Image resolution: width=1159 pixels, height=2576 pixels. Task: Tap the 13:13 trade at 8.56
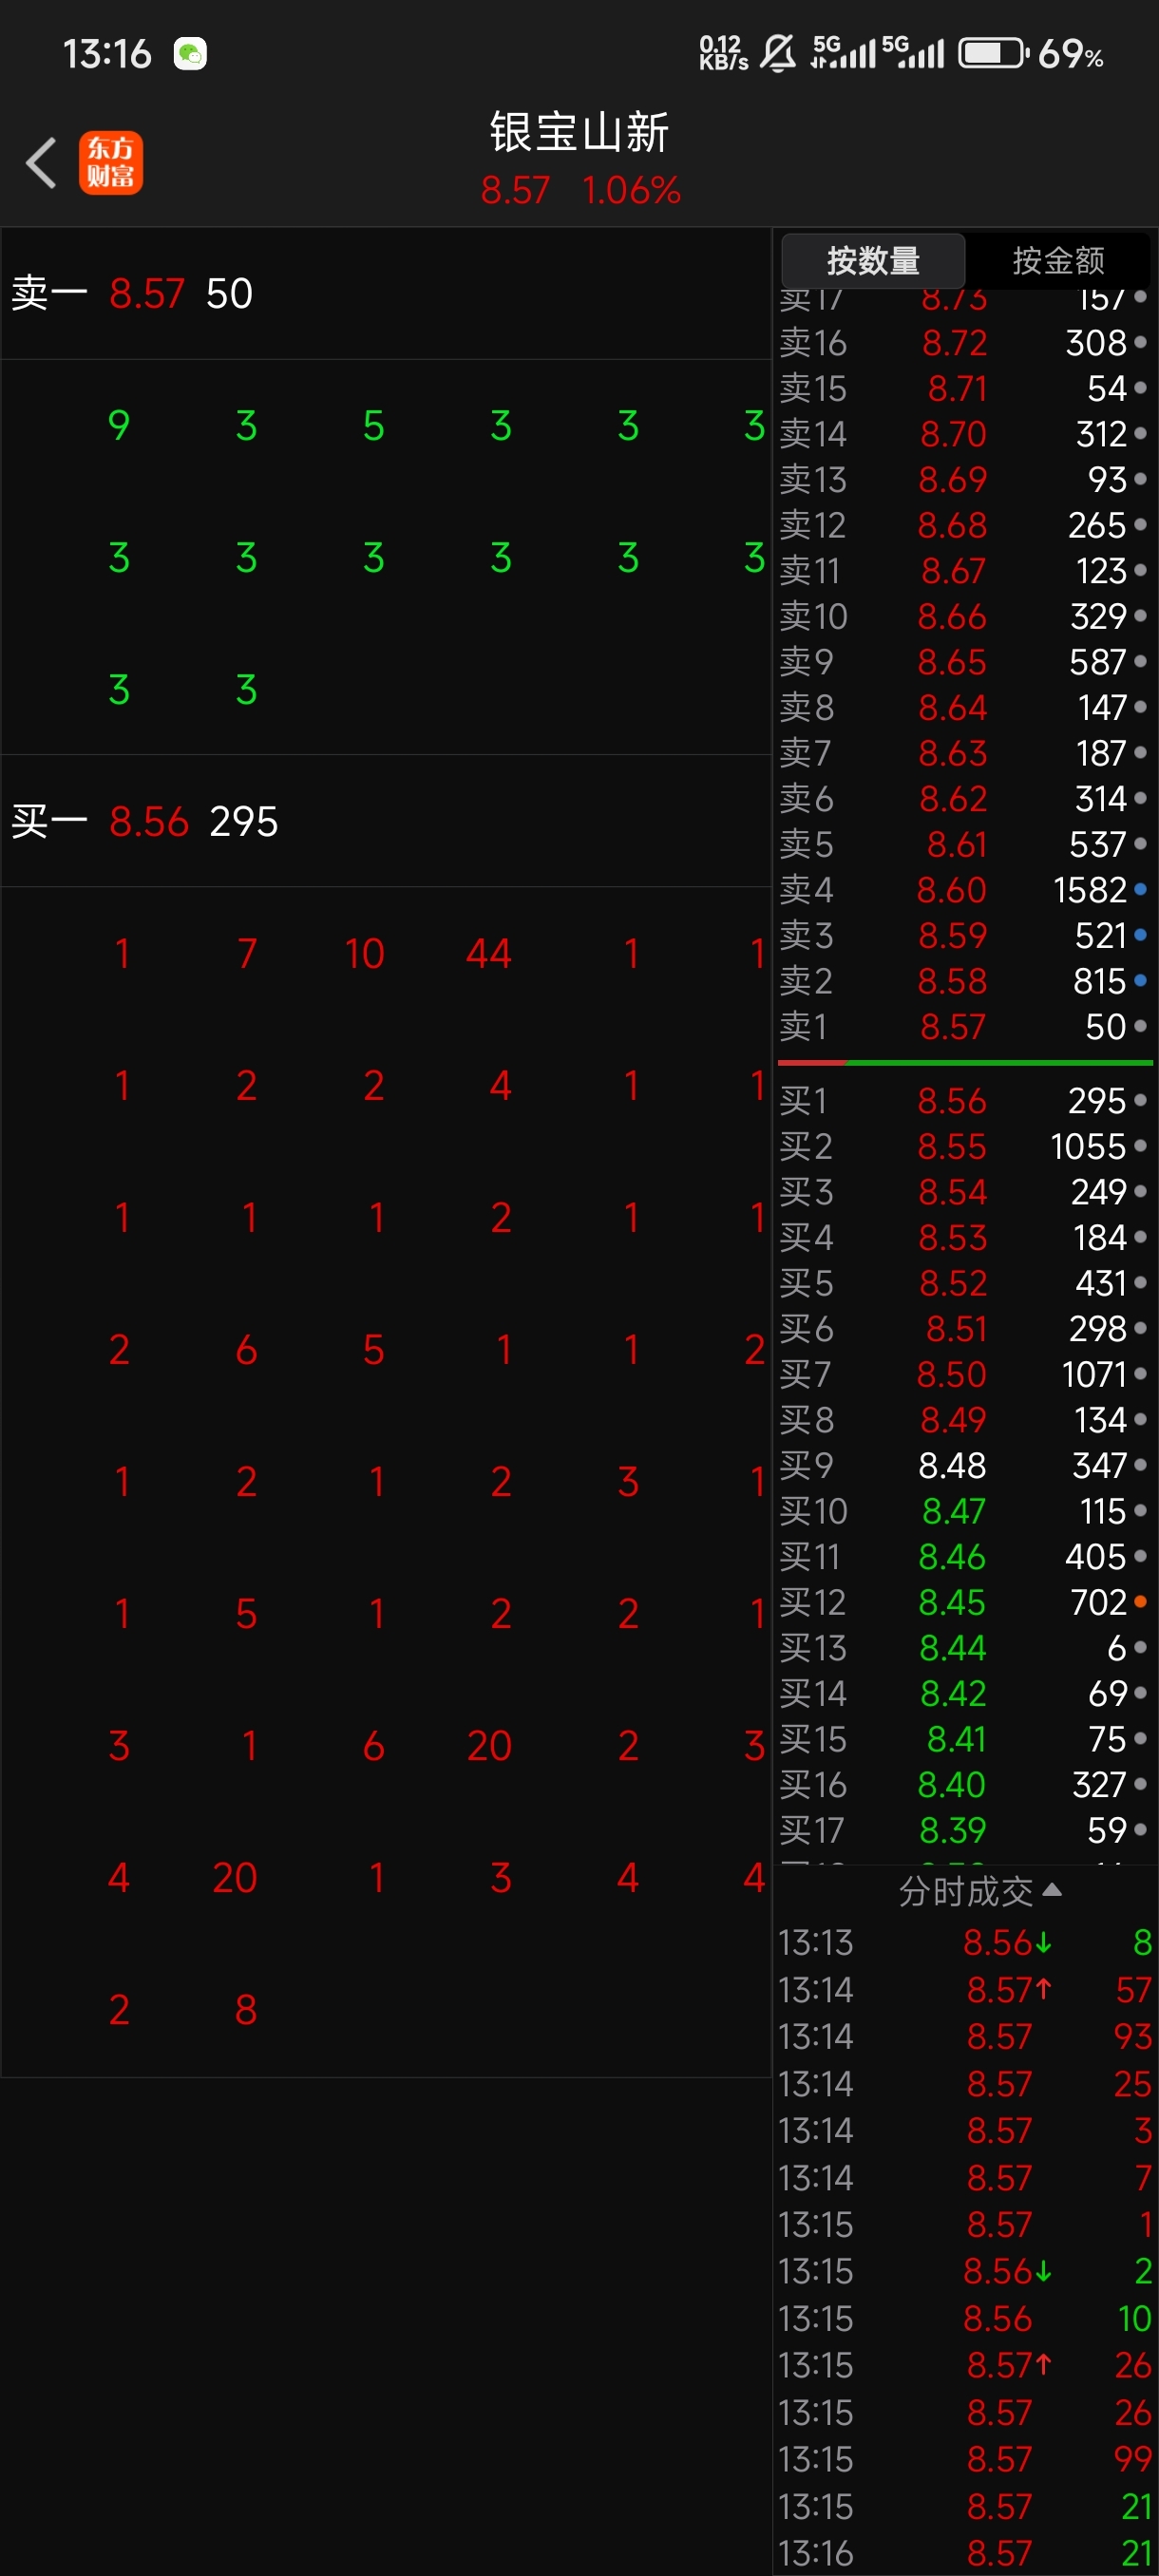point(965,1942)
